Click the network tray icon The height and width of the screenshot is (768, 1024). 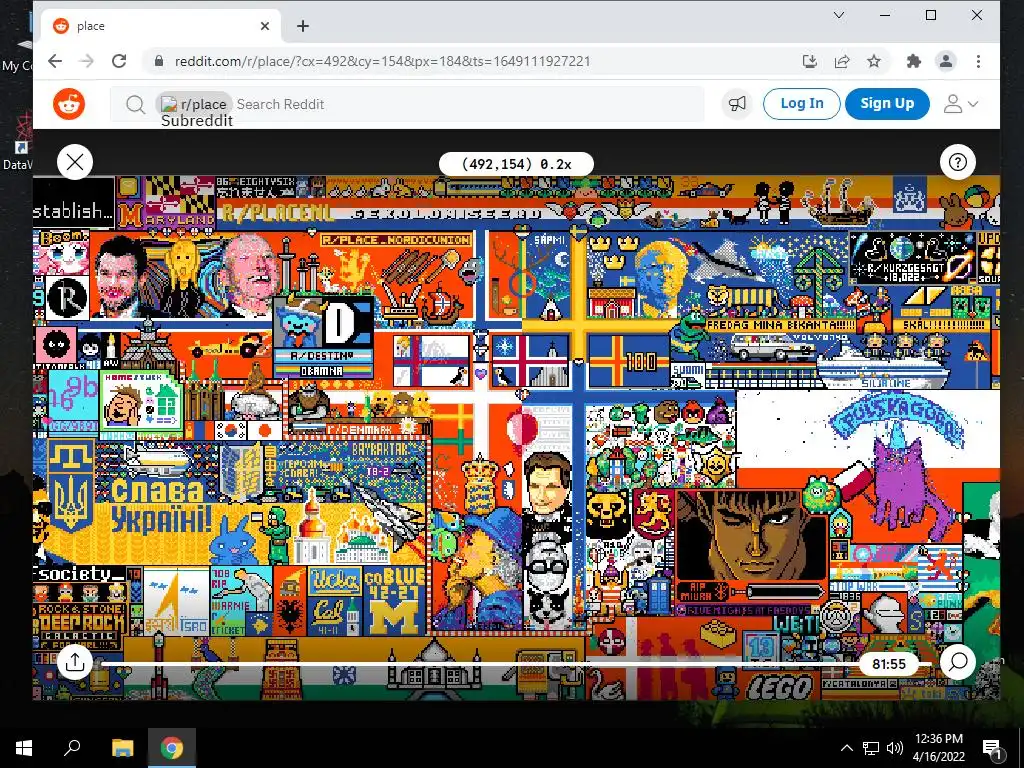tap(871, 748)
